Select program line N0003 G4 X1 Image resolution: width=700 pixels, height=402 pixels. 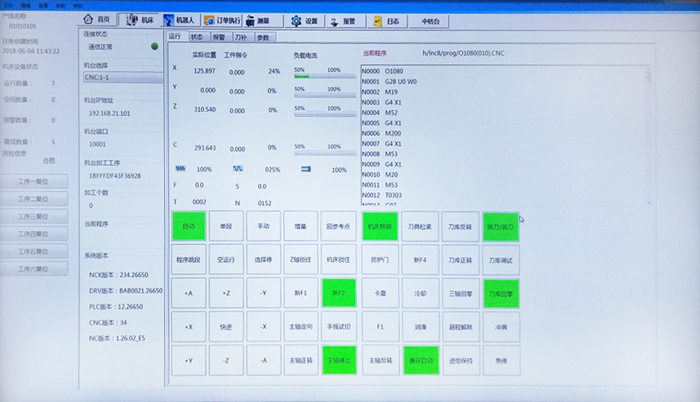380,102
